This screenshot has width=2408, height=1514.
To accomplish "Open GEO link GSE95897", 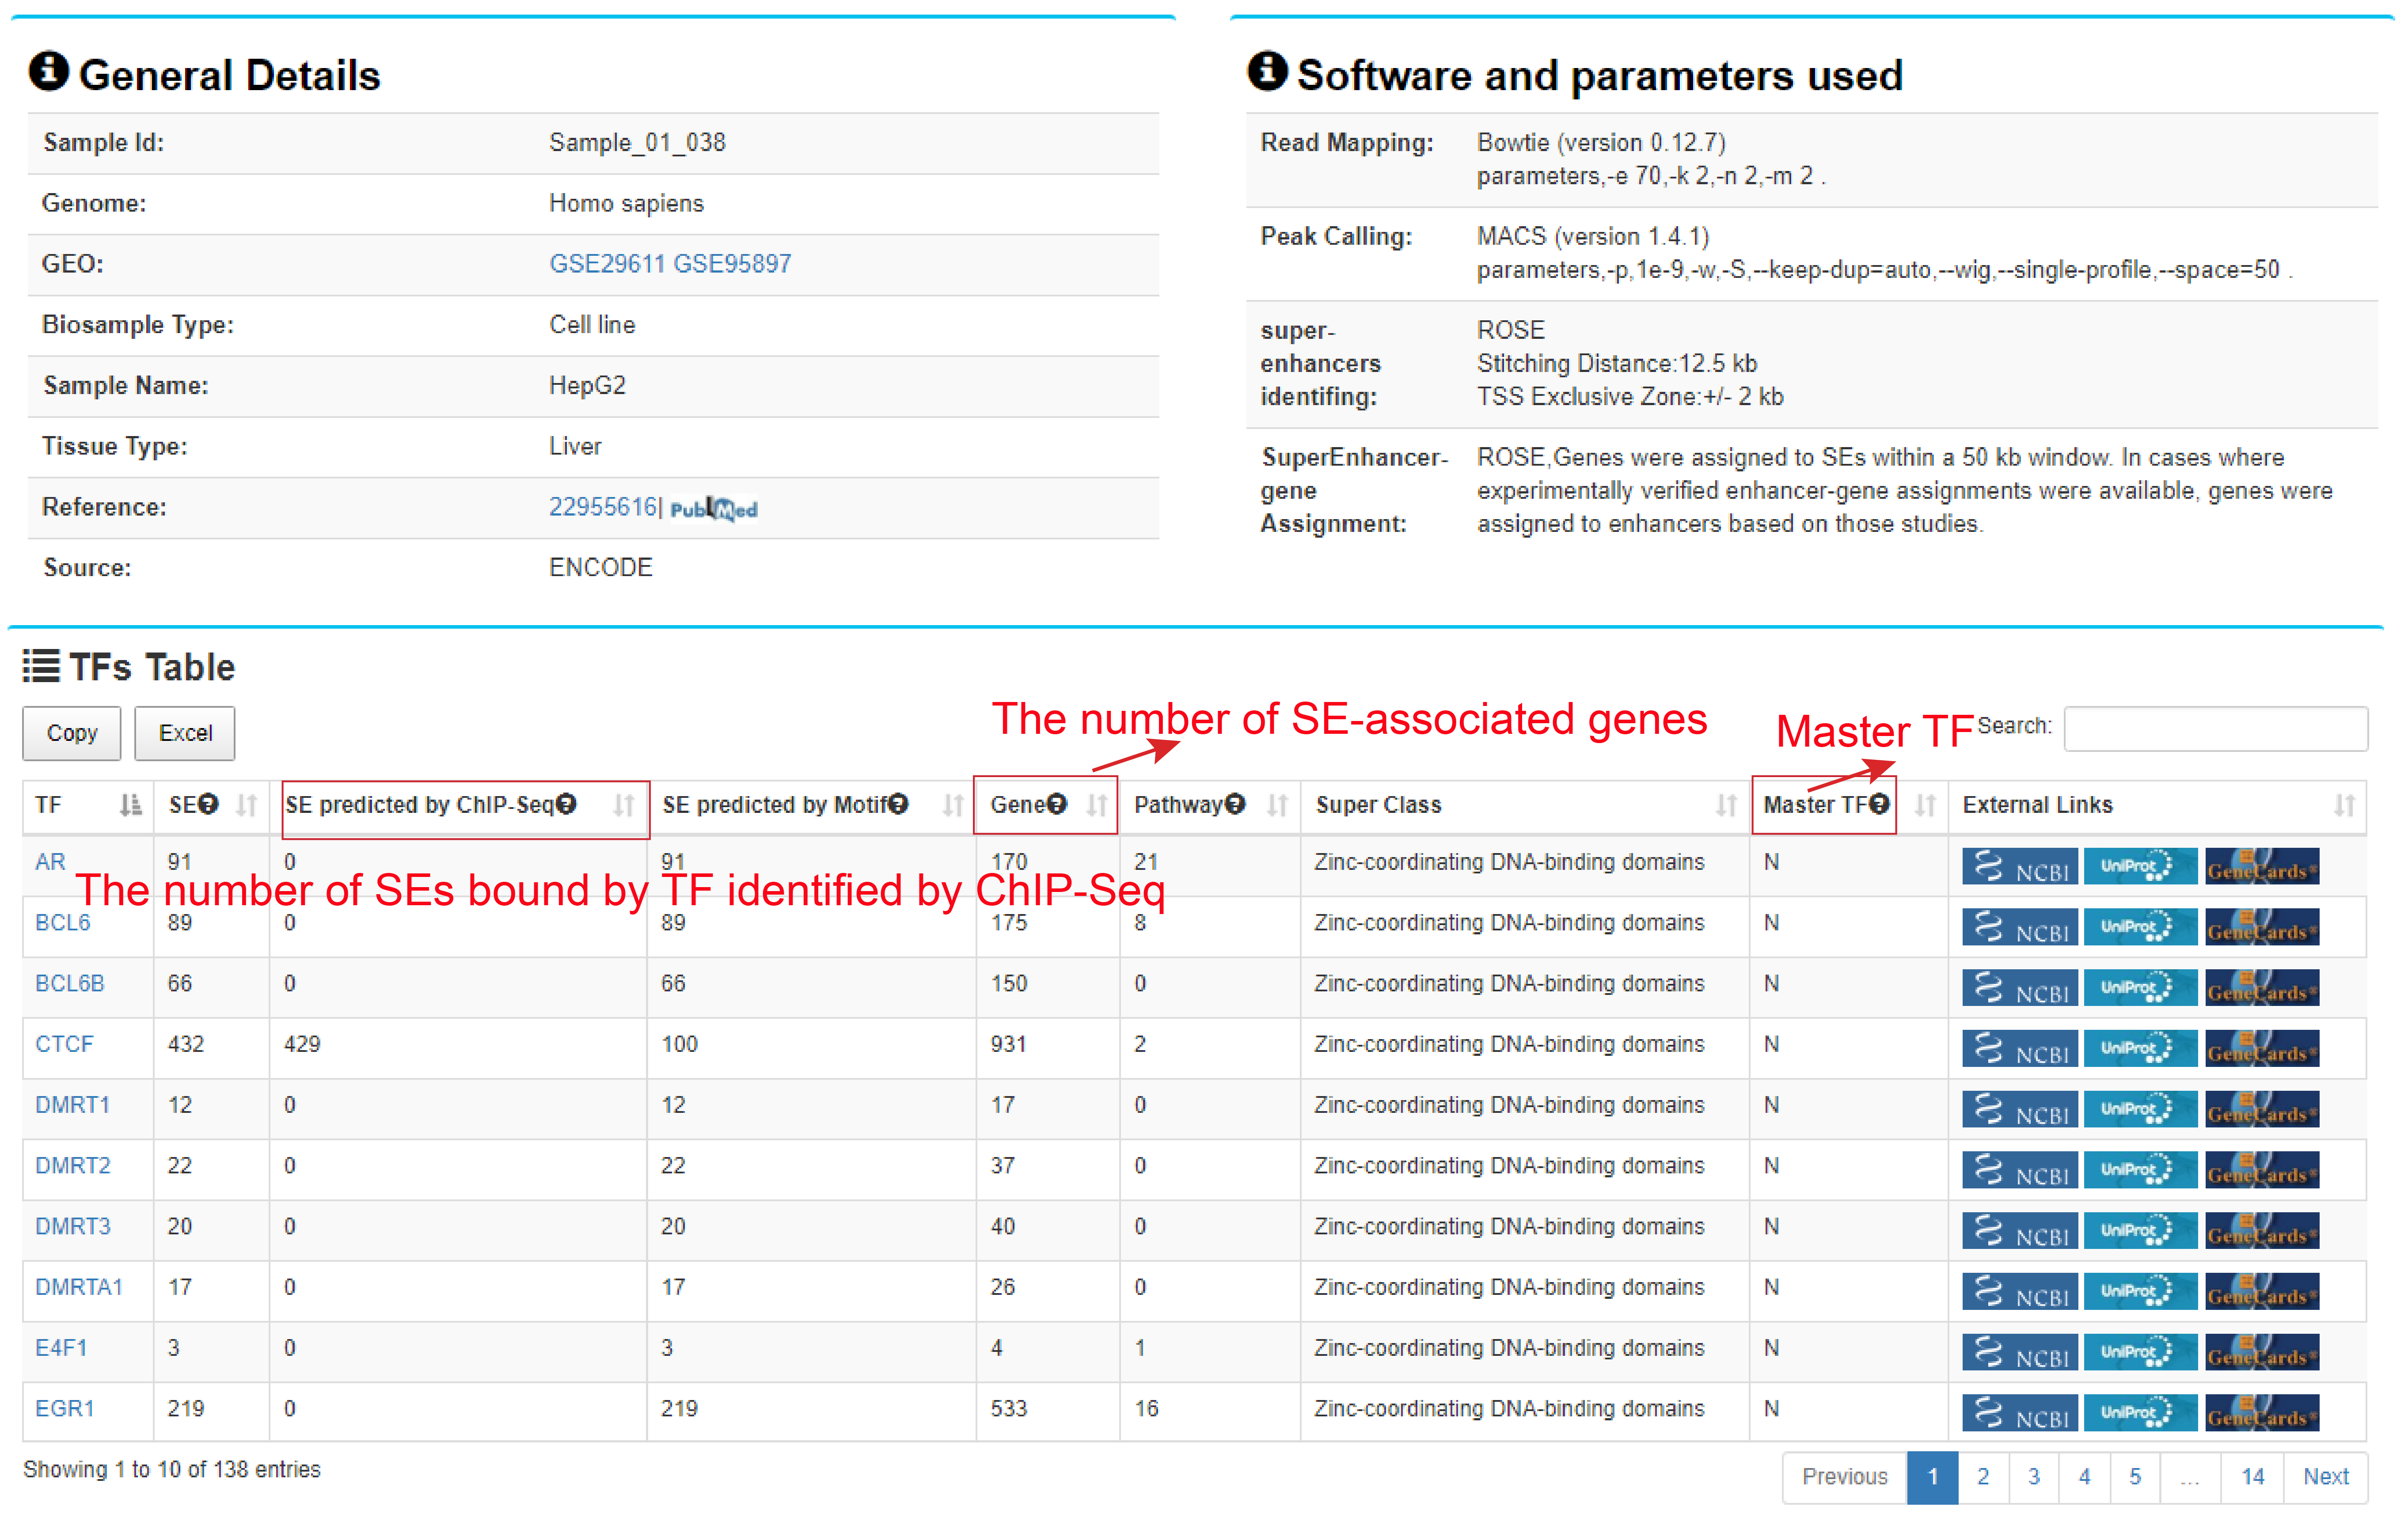I will click(732, 264).
